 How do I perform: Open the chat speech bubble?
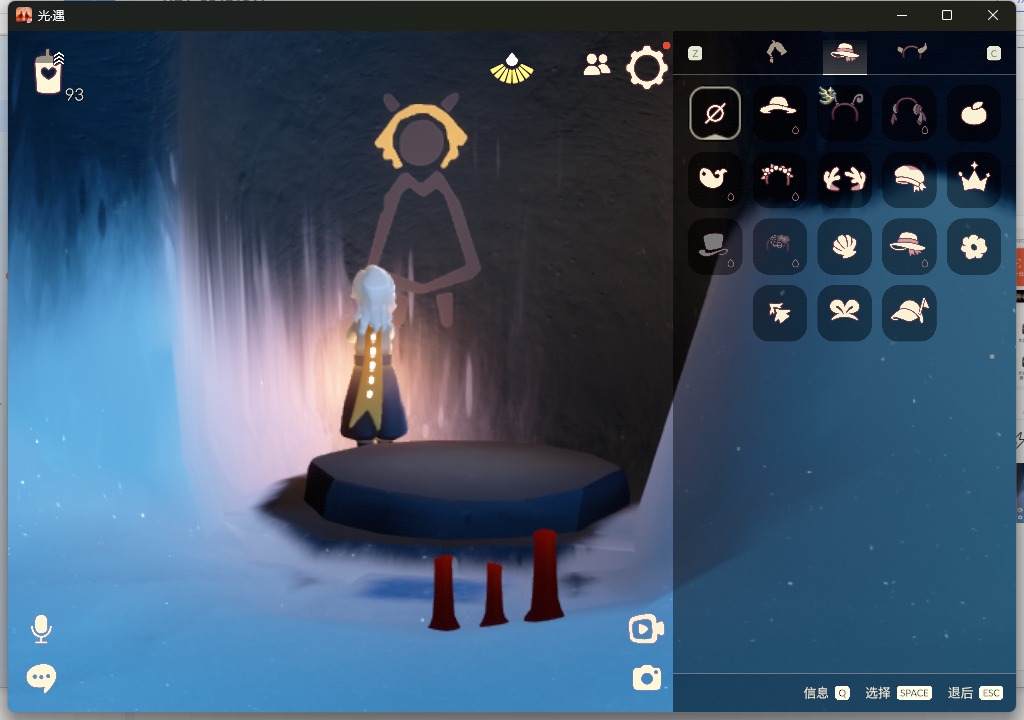[x=41, y=678]
